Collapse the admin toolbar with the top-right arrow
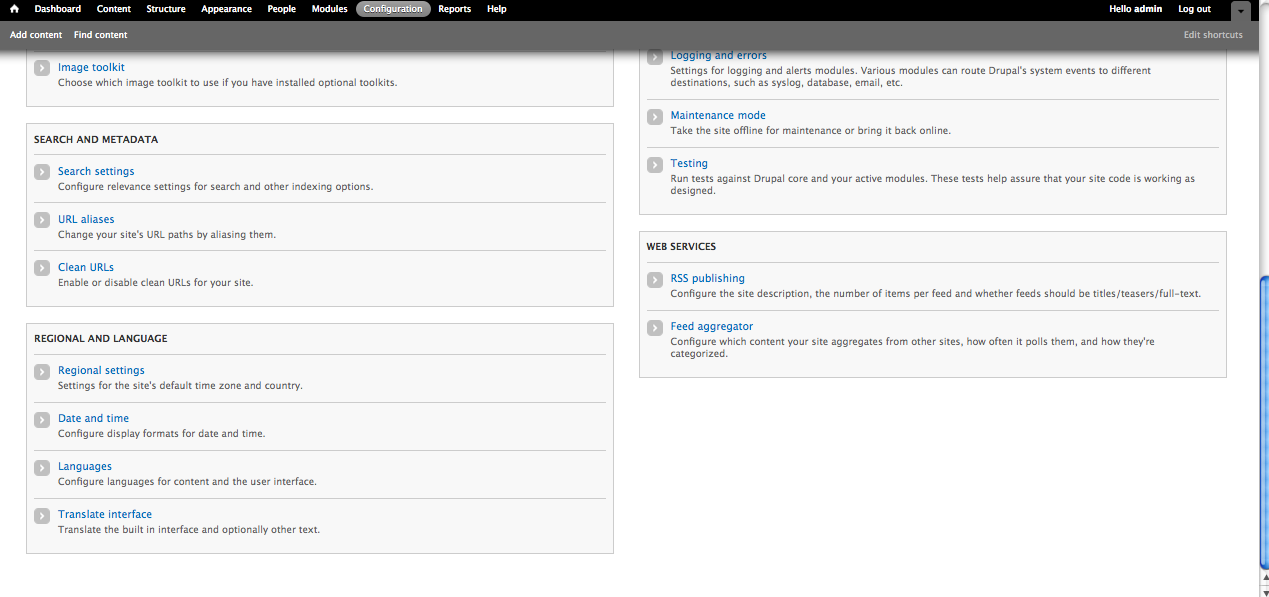This screenshot has height=597, width=1269. coord(1240,9)
